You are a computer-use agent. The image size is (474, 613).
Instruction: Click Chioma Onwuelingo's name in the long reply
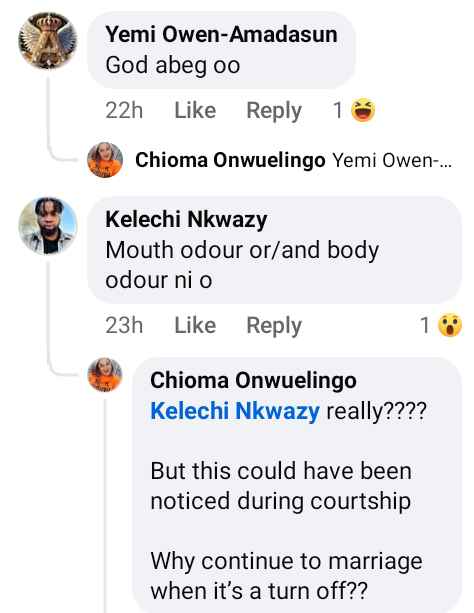[253, 380]
